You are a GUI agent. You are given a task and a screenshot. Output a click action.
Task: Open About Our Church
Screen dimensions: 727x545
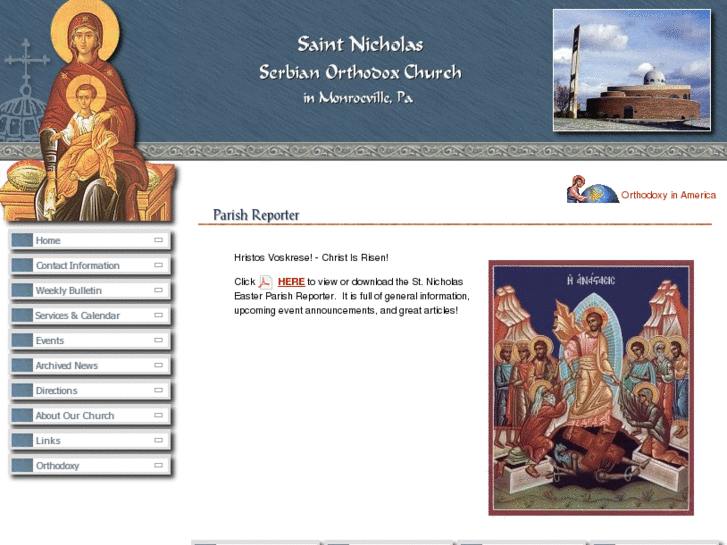pos(90,416)
